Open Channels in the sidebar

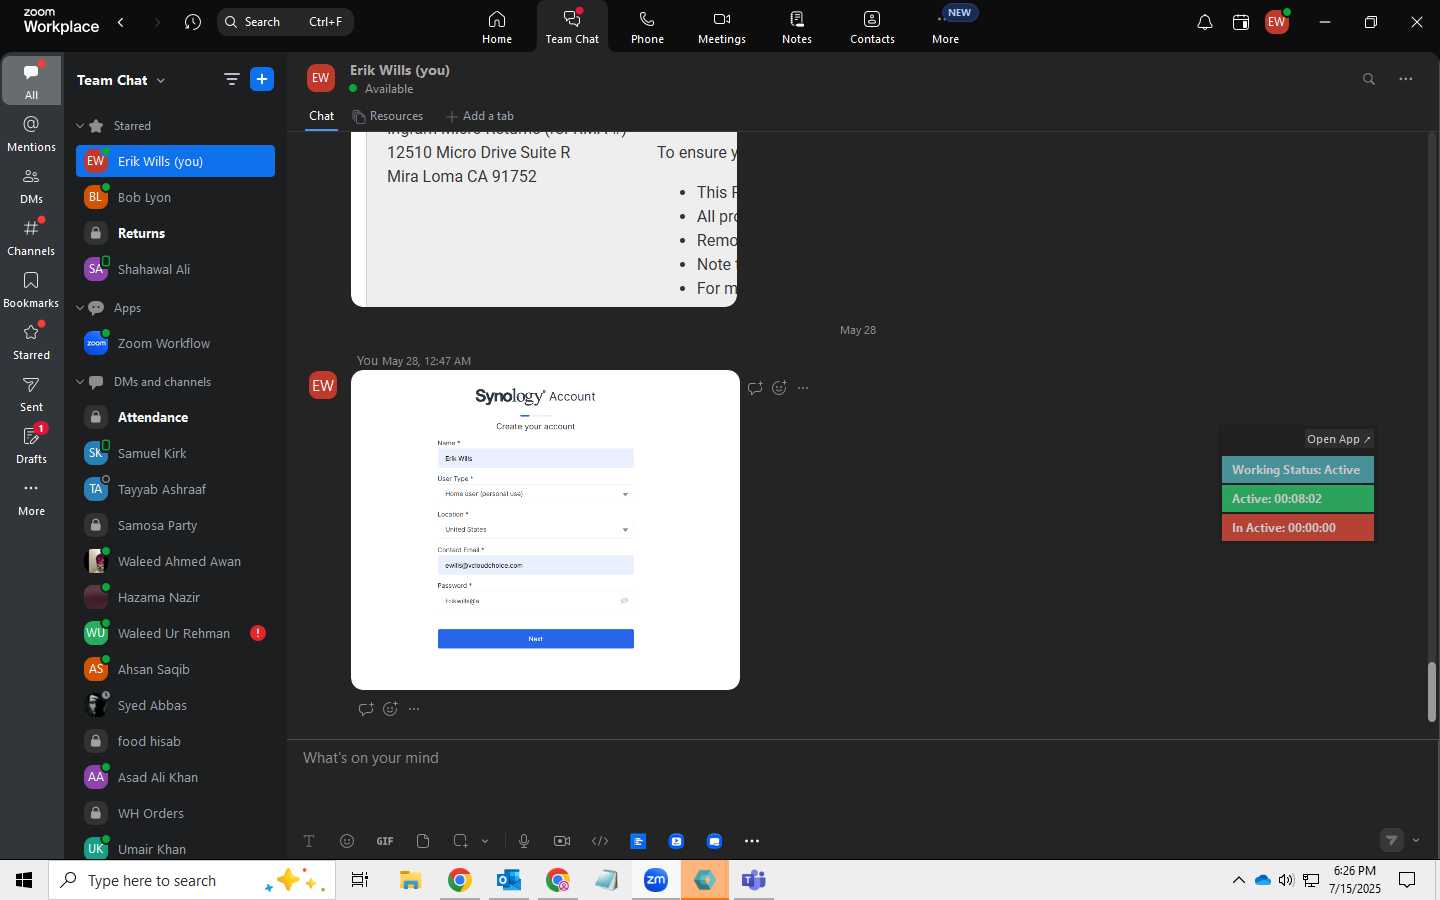click(32, 238)
